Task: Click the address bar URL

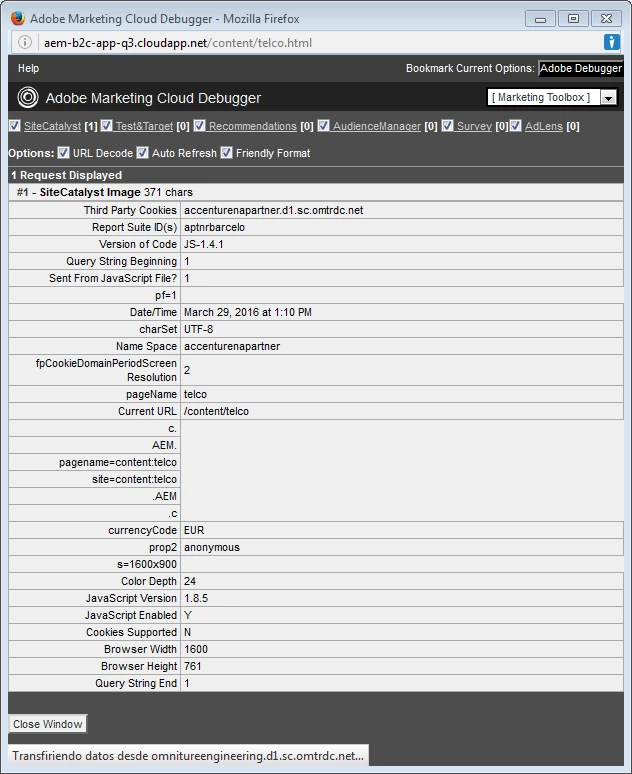Action: click(x=178, y=43)
